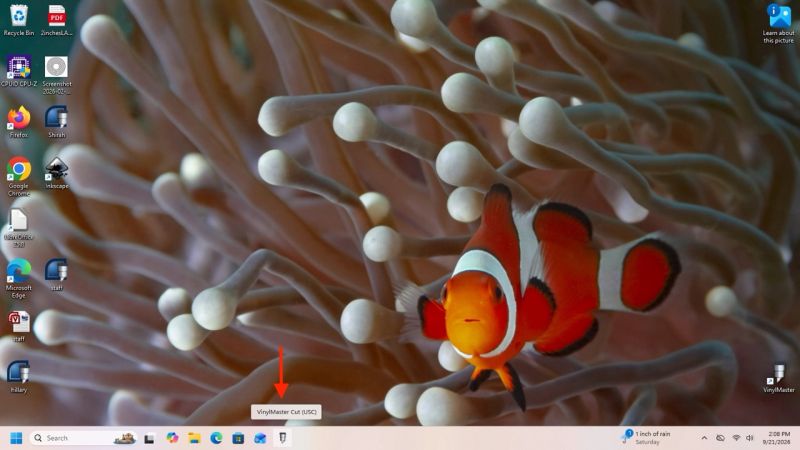Image resolution: width=800 pixels, height=450 pixels.
Task: Open Outlook mail from the taskbar
Action: click(260, 438)
